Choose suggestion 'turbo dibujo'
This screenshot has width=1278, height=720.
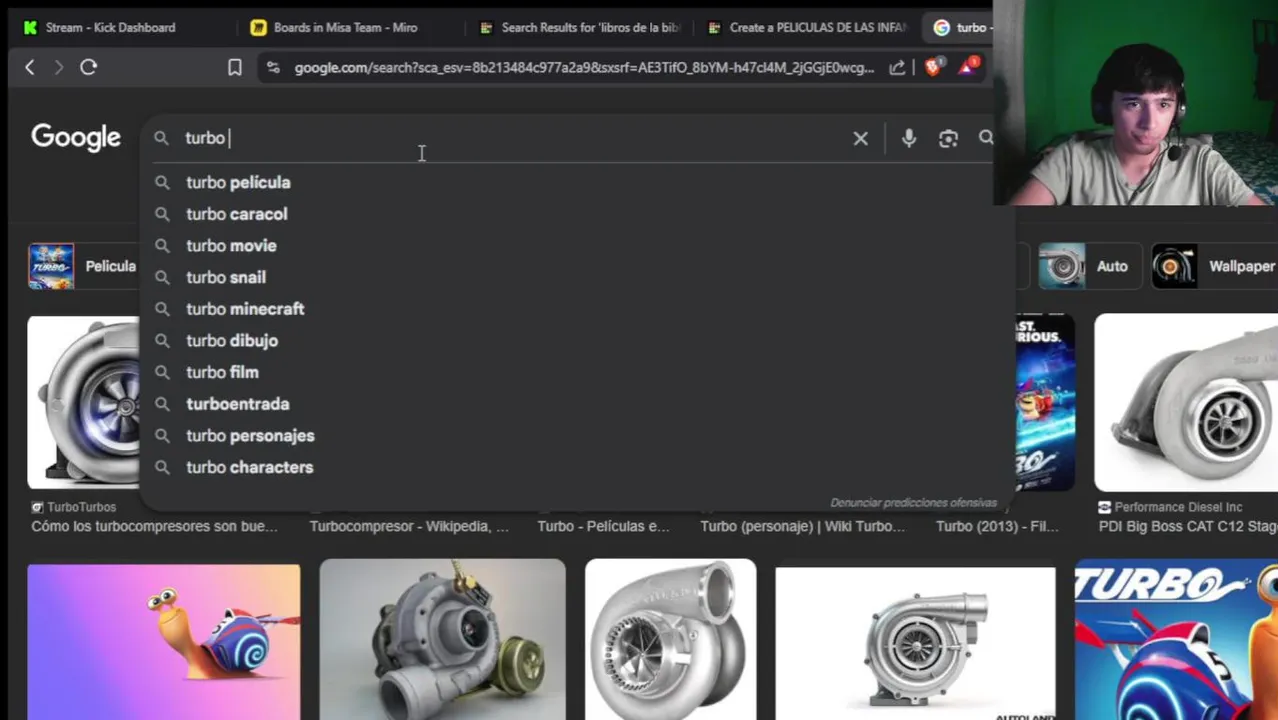click(232, 341)
